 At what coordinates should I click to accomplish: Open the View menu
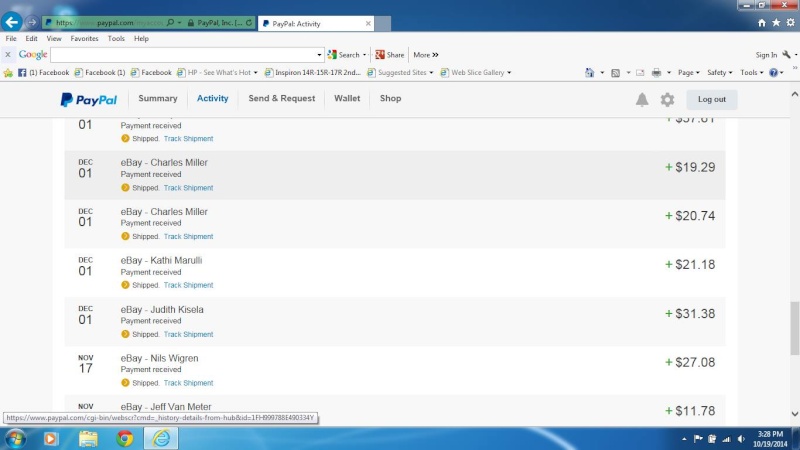tap(54, 38)
